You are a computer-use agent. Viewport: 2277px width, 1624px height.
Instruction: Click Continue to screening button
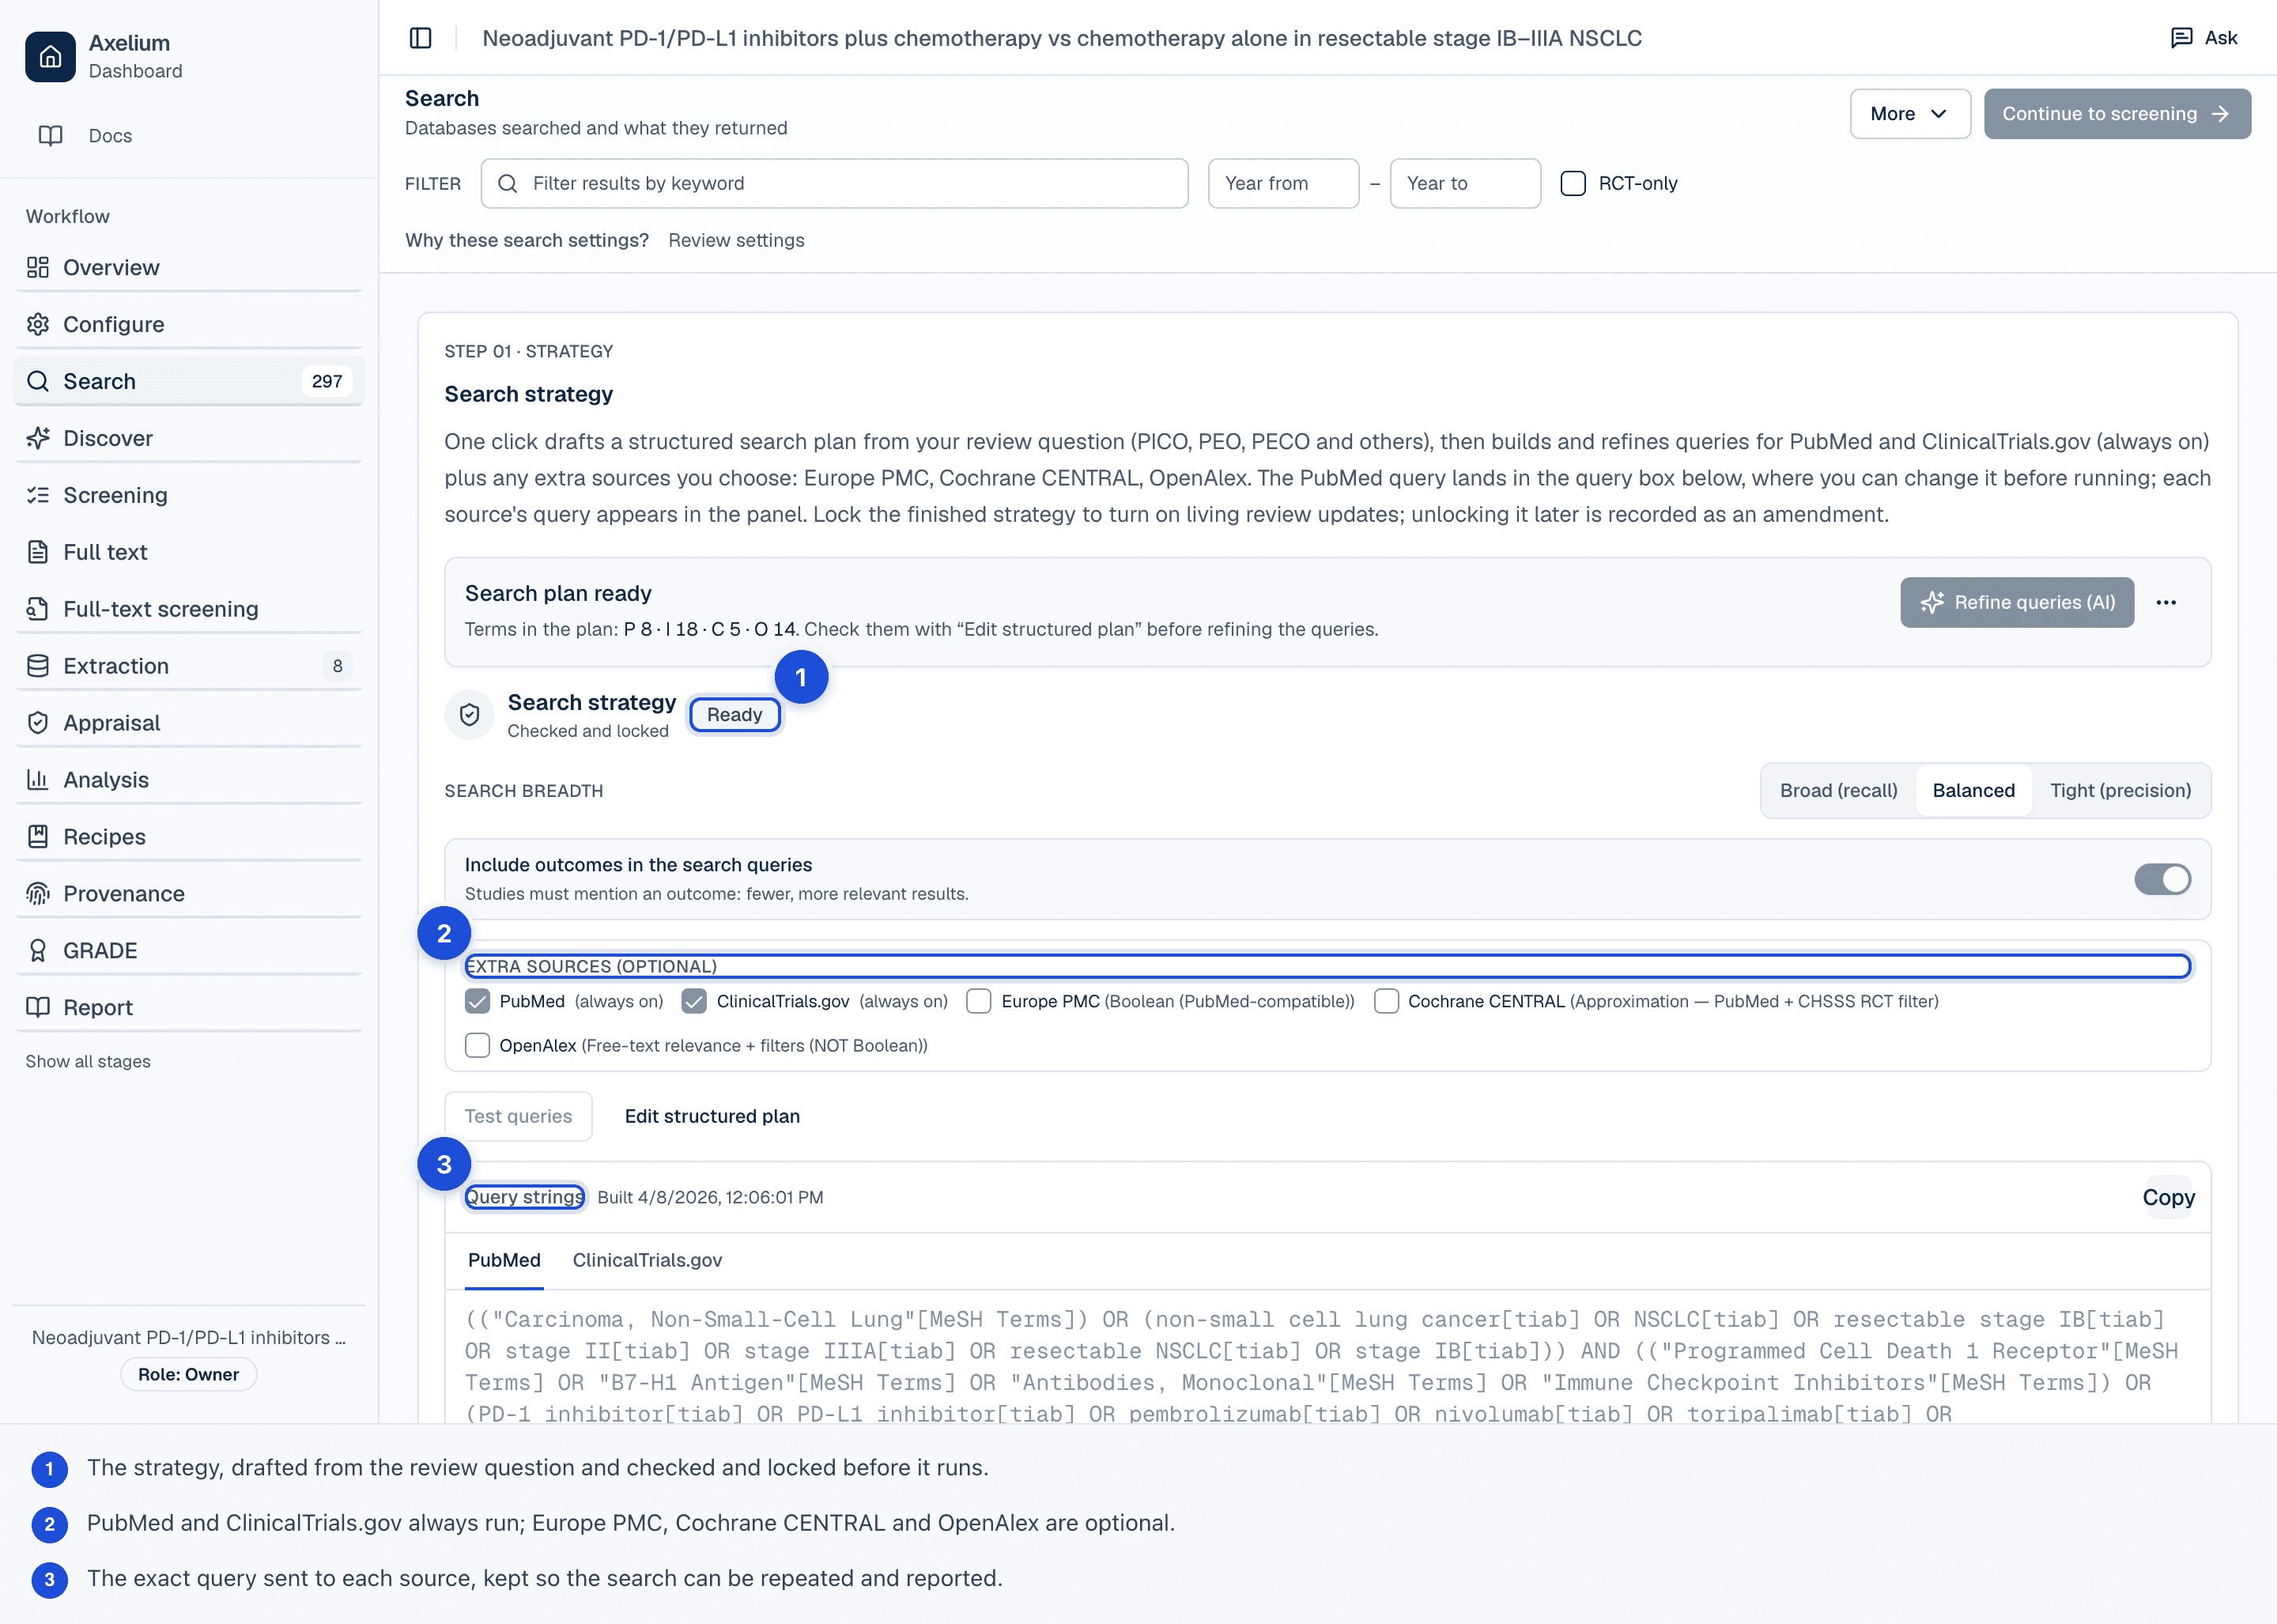(x=2117, y=114)
